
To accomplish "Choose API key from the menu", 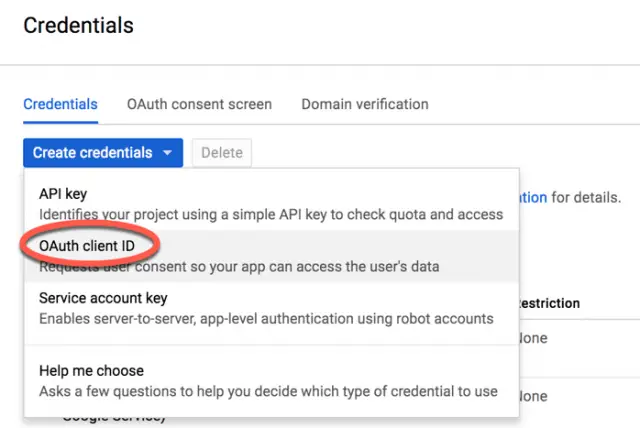I will [65, 194].
